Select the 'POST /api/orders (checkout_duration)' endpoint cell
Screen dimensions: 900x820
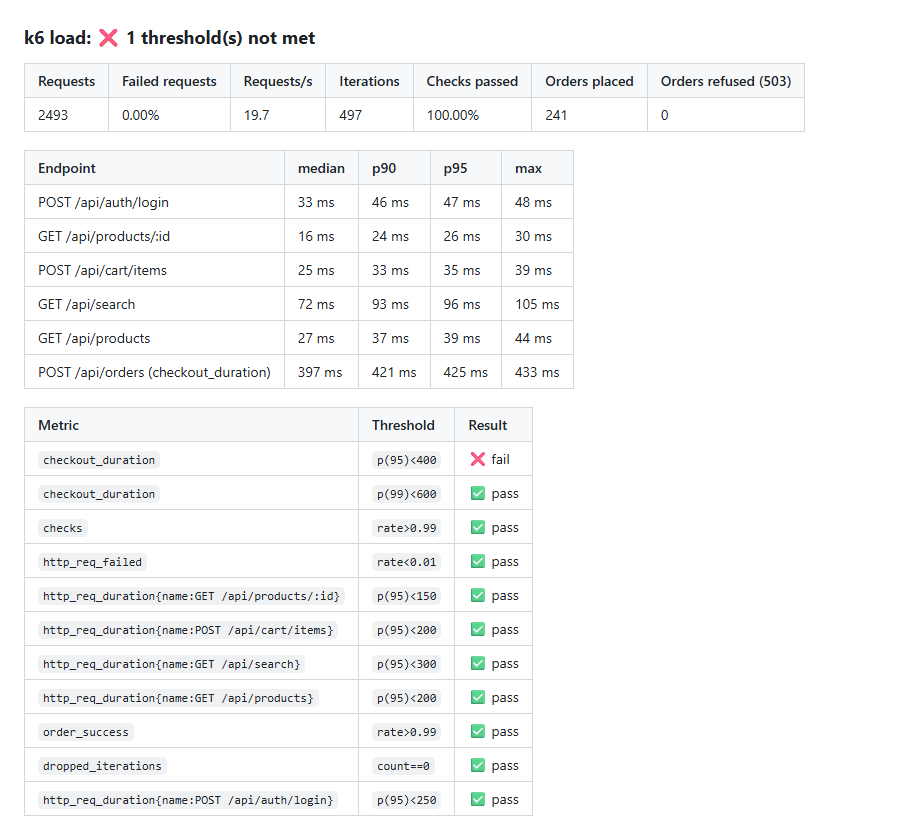pos(154,372)
